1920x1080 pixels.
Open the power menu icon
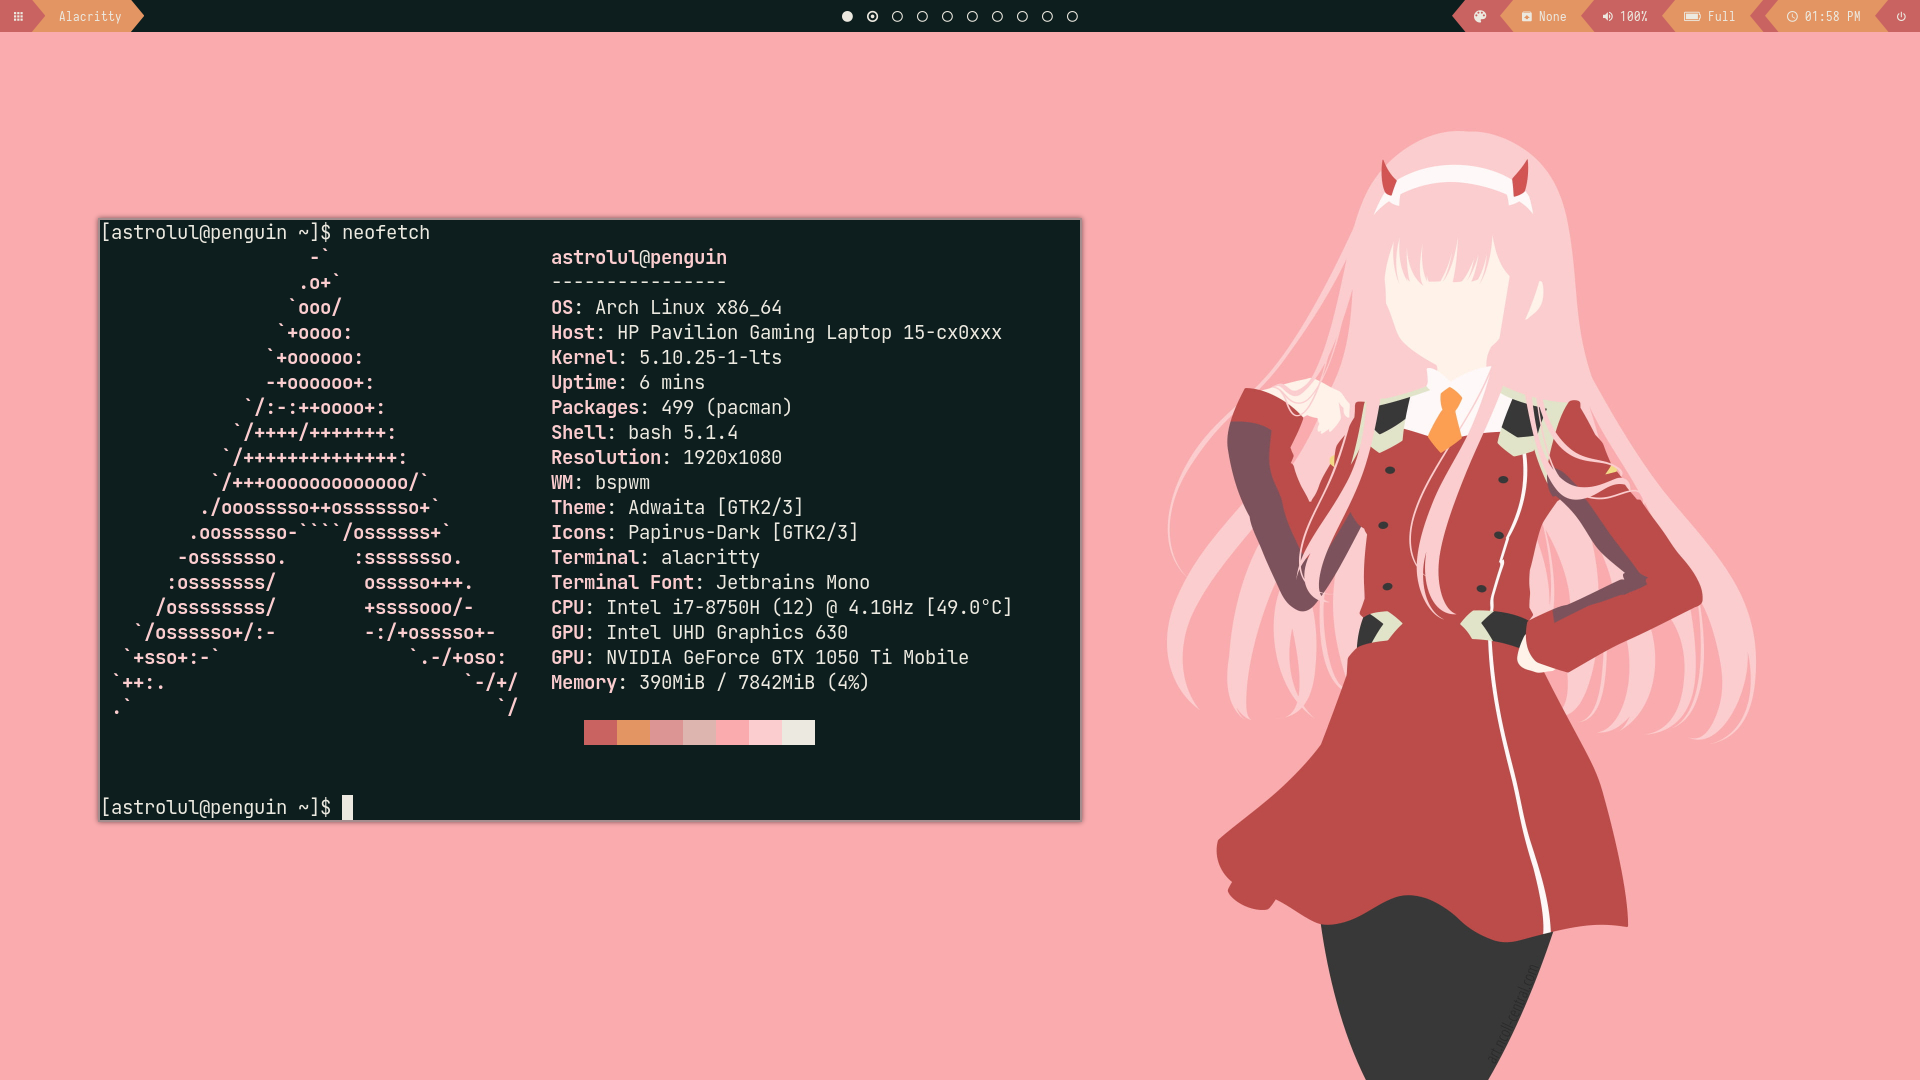(x=1901, y=16)
